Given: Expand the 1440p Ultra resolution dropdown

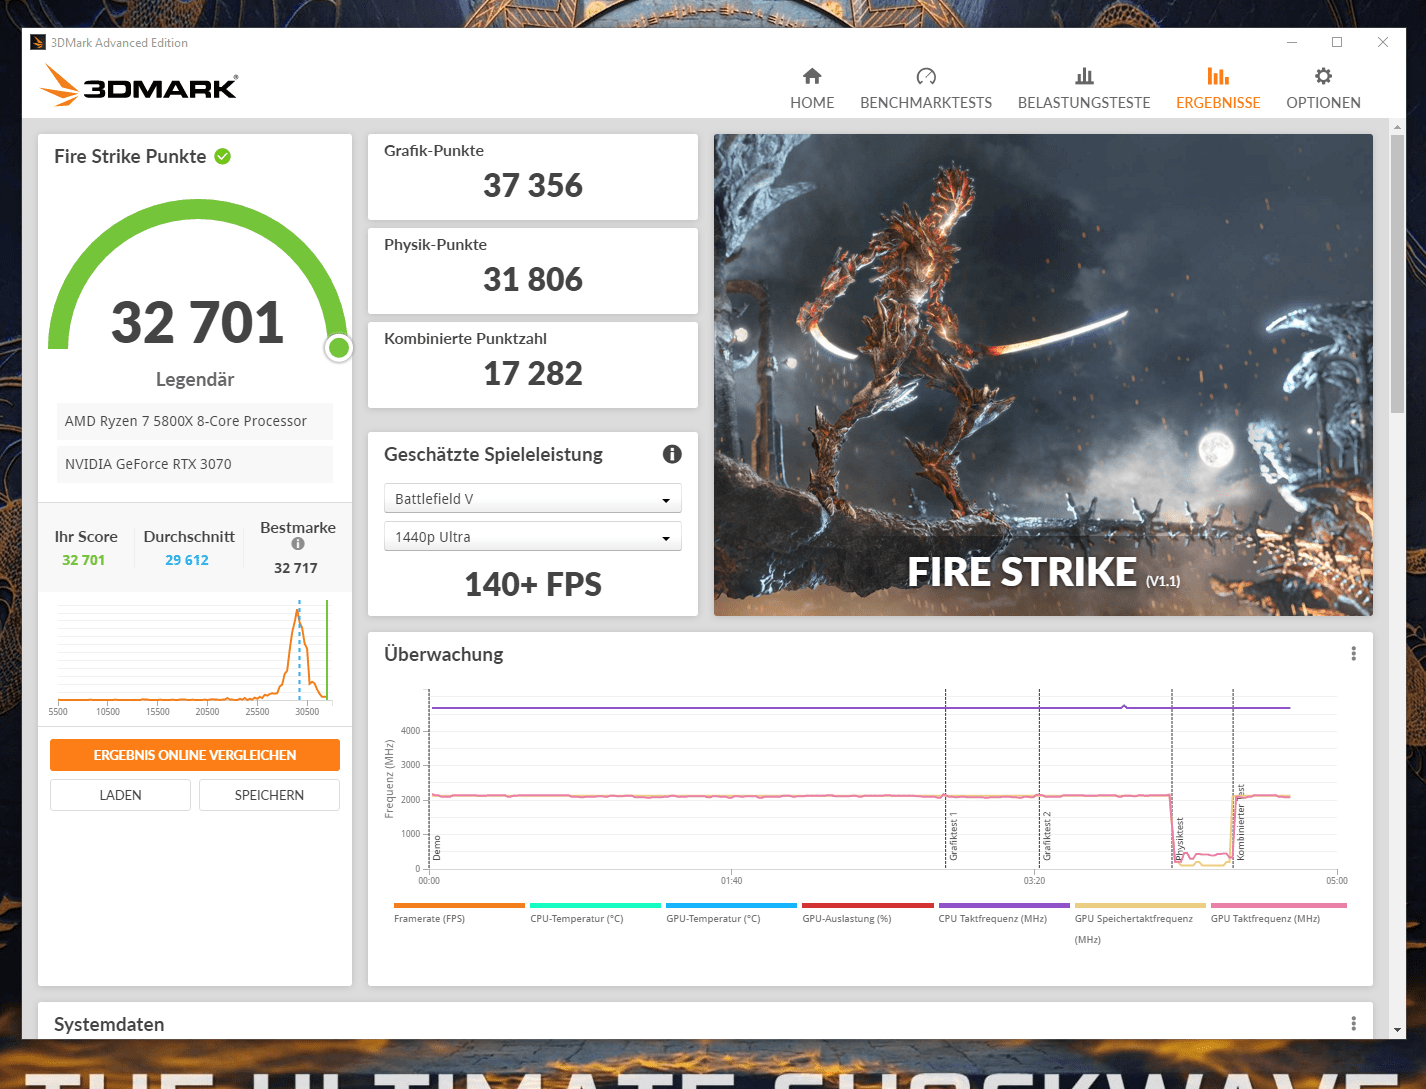Looking at the screenshot, I should (x=533, y=537).
